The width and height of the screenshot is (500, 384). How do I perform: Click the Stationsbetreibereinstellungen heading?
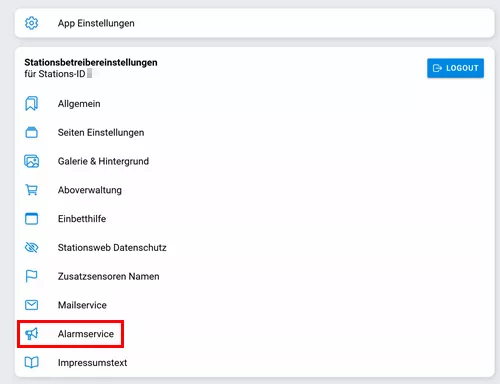pos(91,62)
